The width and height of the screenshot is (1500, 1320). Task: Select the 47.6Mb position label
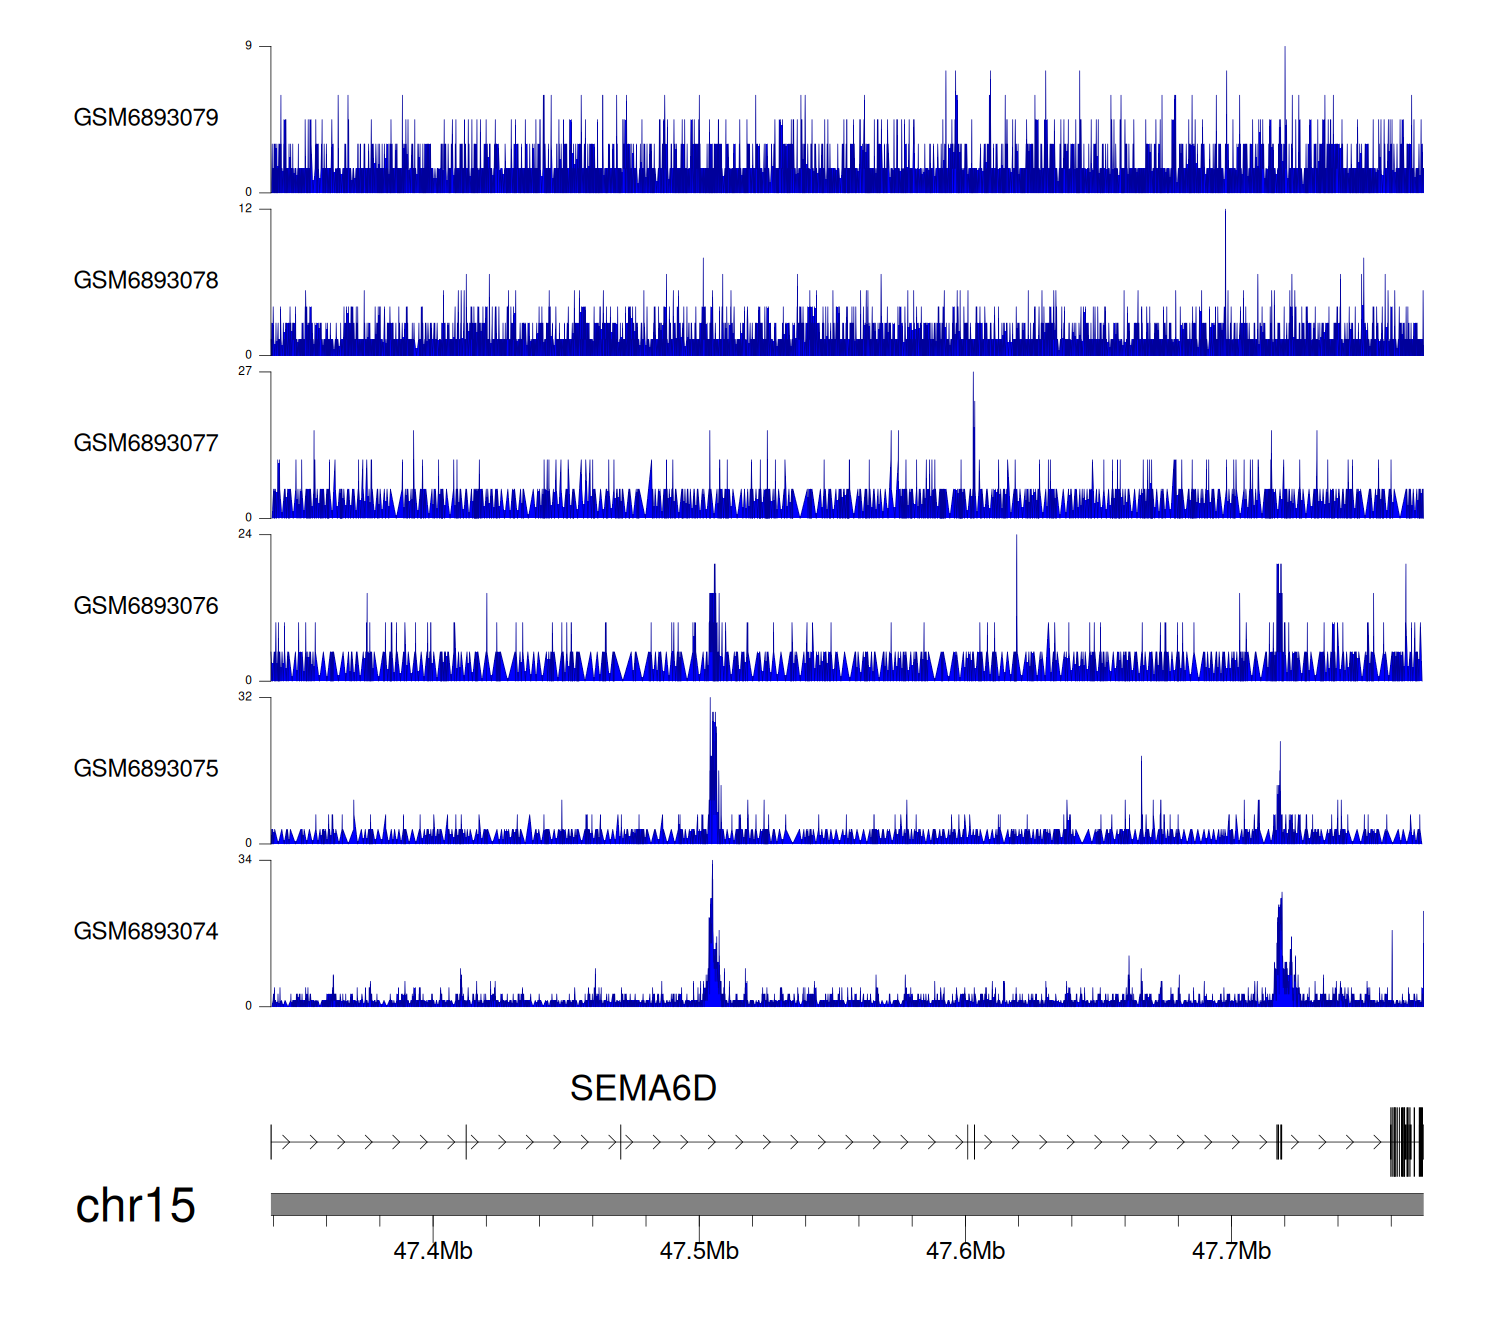(x=965, y=1251)
